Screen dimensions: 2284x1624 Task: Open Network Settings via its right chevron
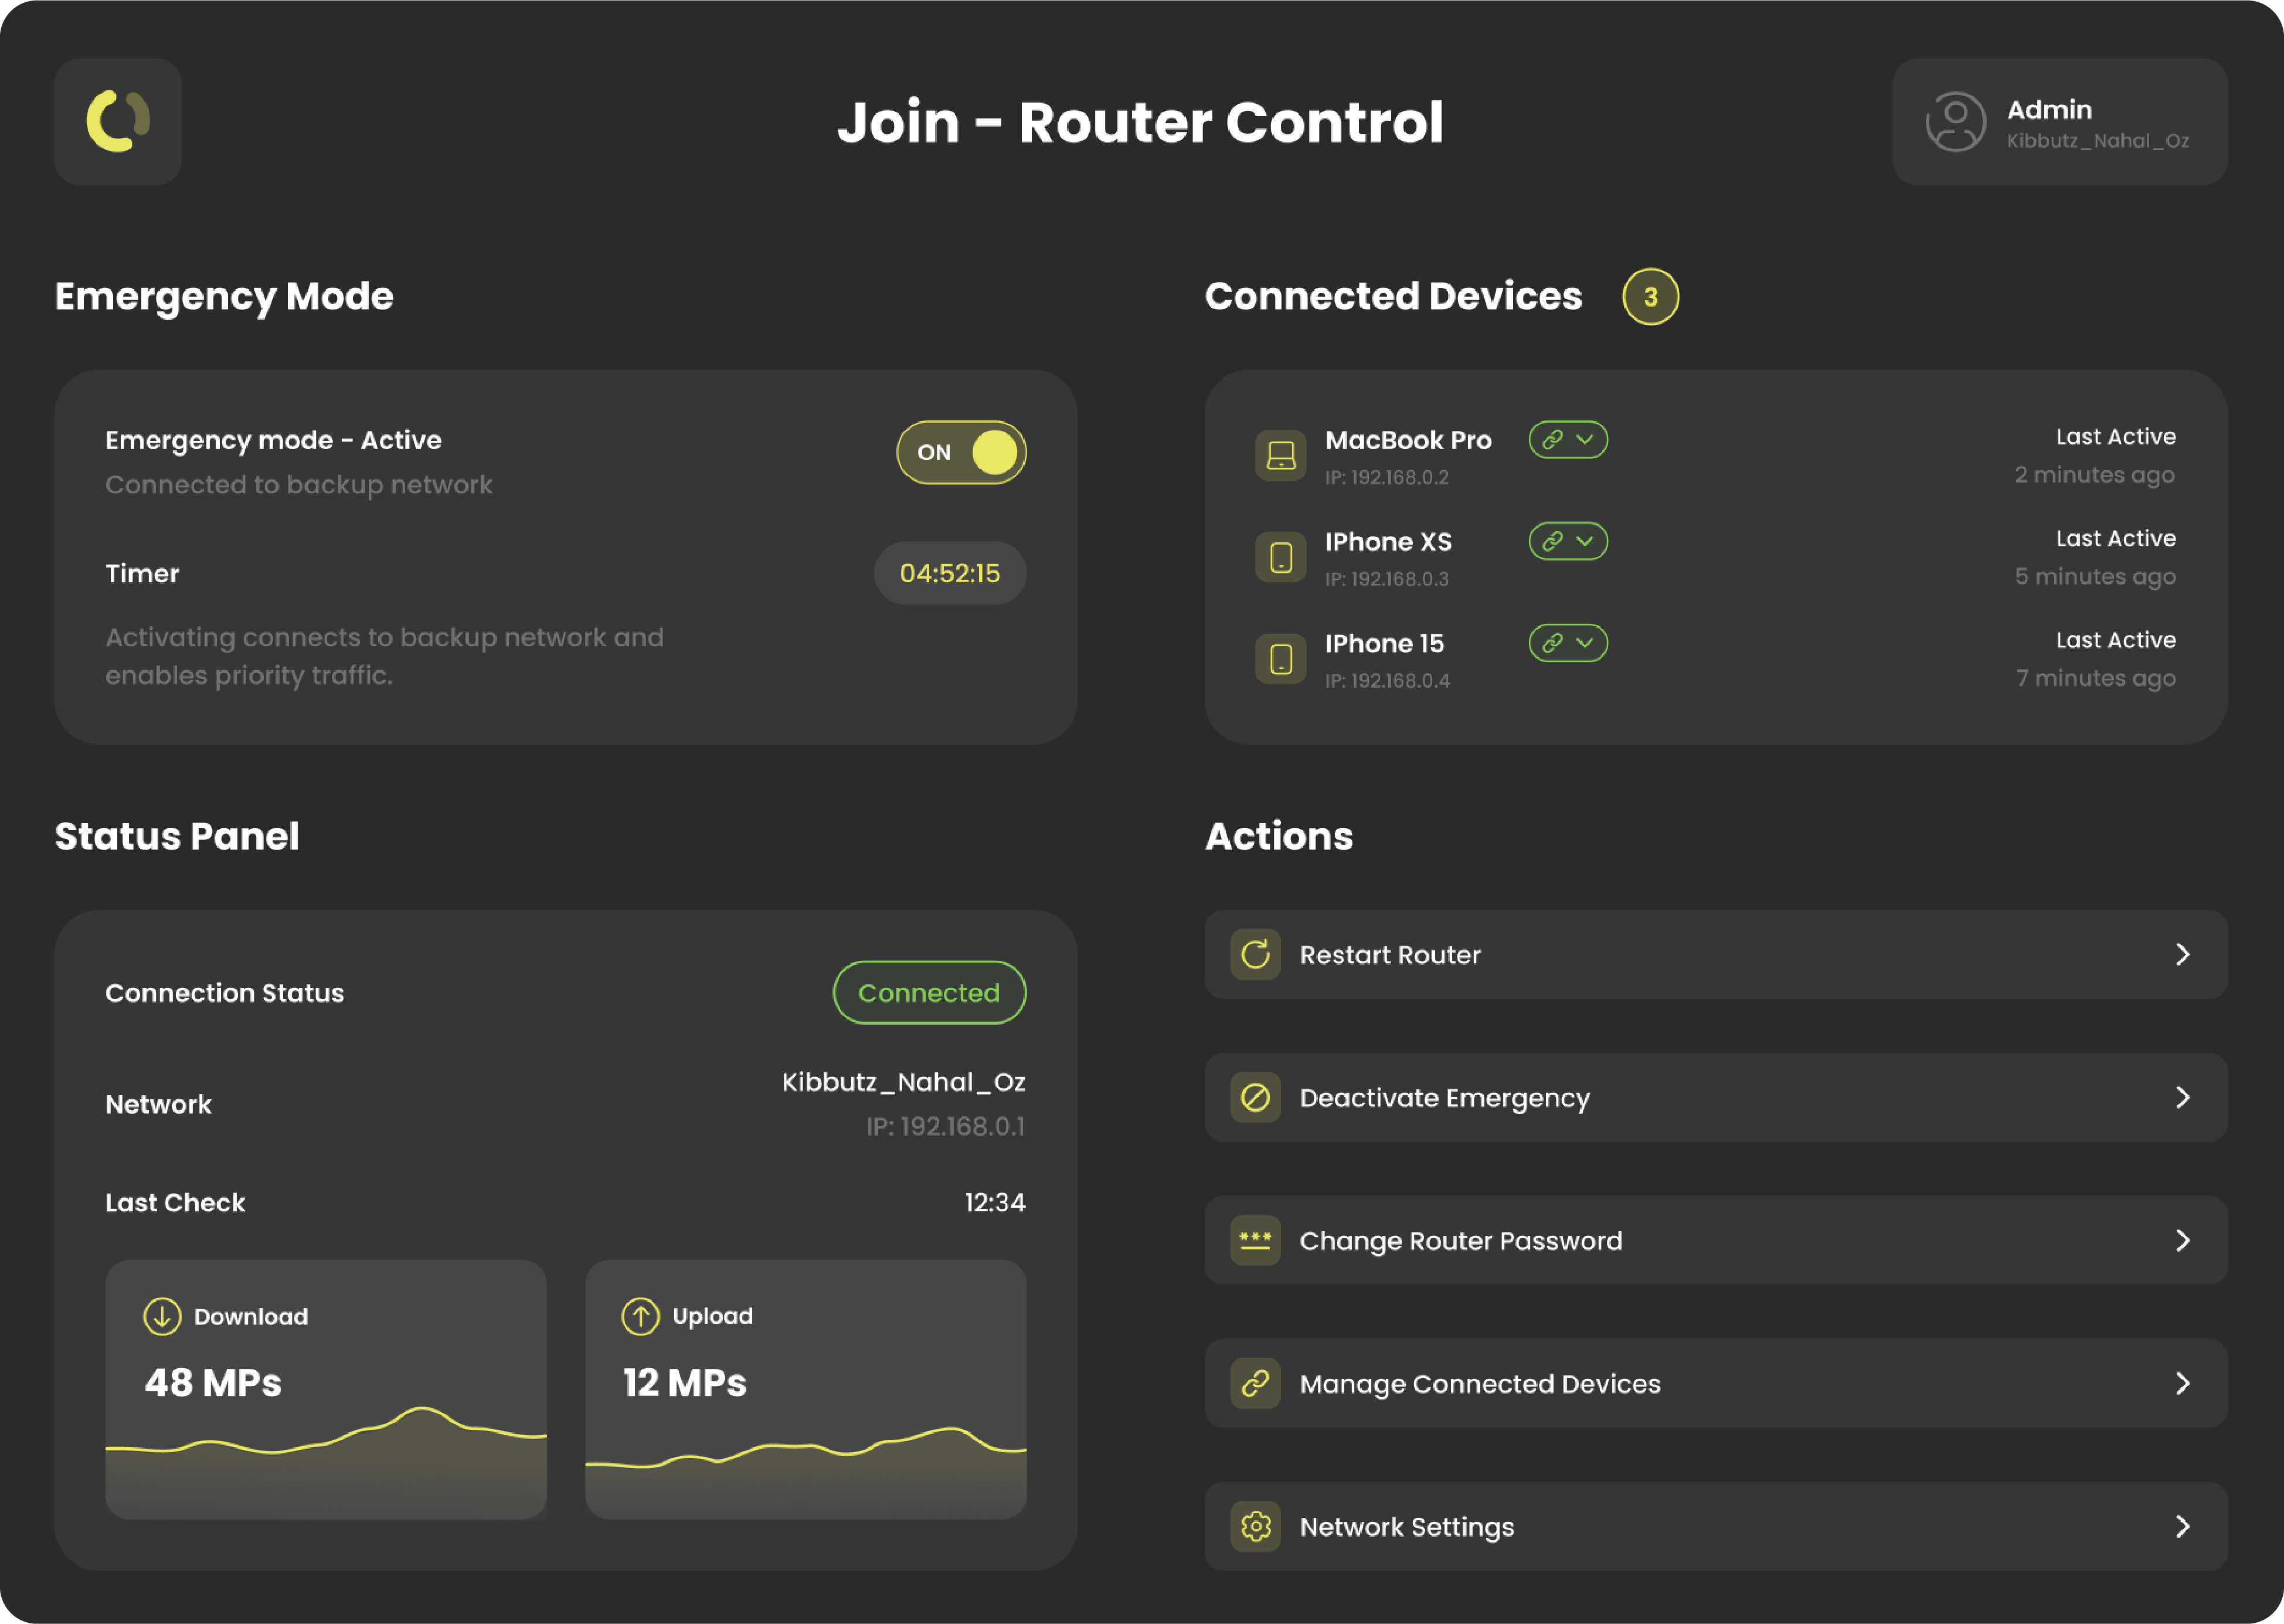click(2183, 1527)
